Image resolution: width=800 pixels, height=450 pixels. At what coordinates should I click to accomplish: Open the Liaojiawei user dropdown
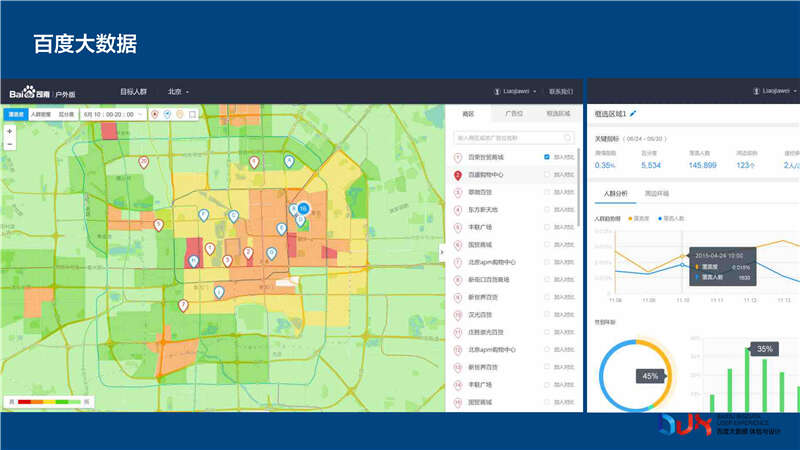point(517,91)
